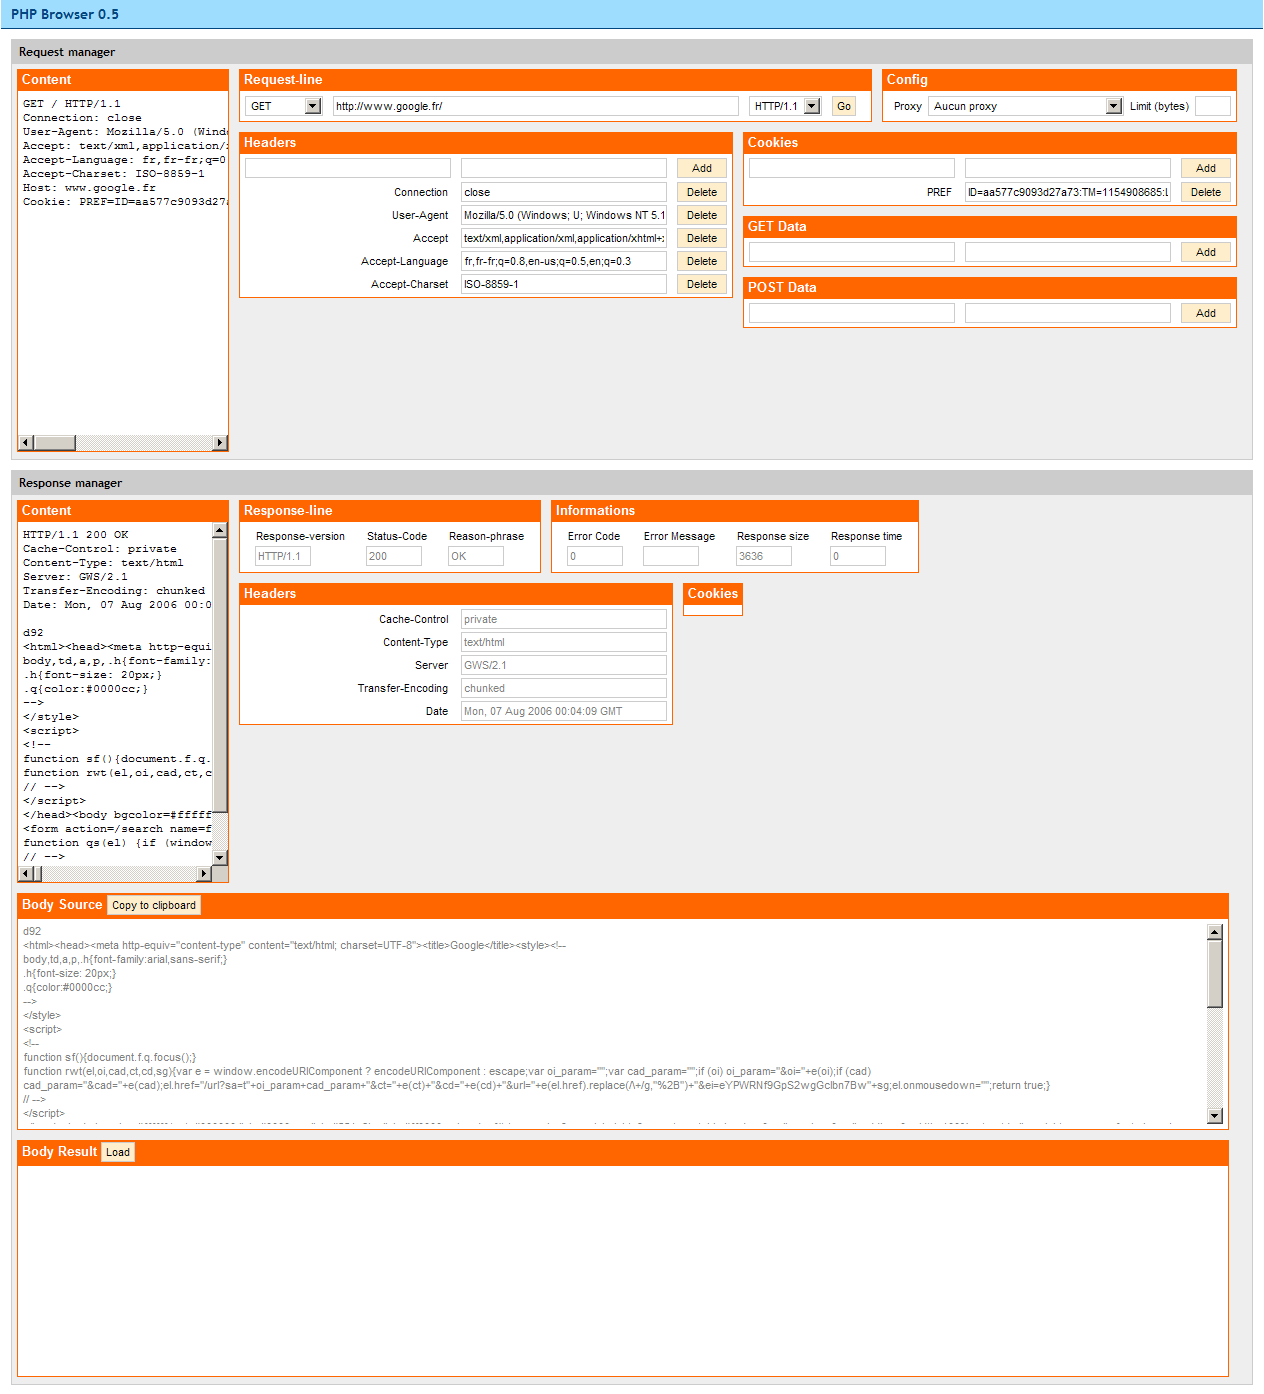Click Add in the POST Data panel
The height and width of the screenshot is (1394, 1264).
[x=1206, y=313]
